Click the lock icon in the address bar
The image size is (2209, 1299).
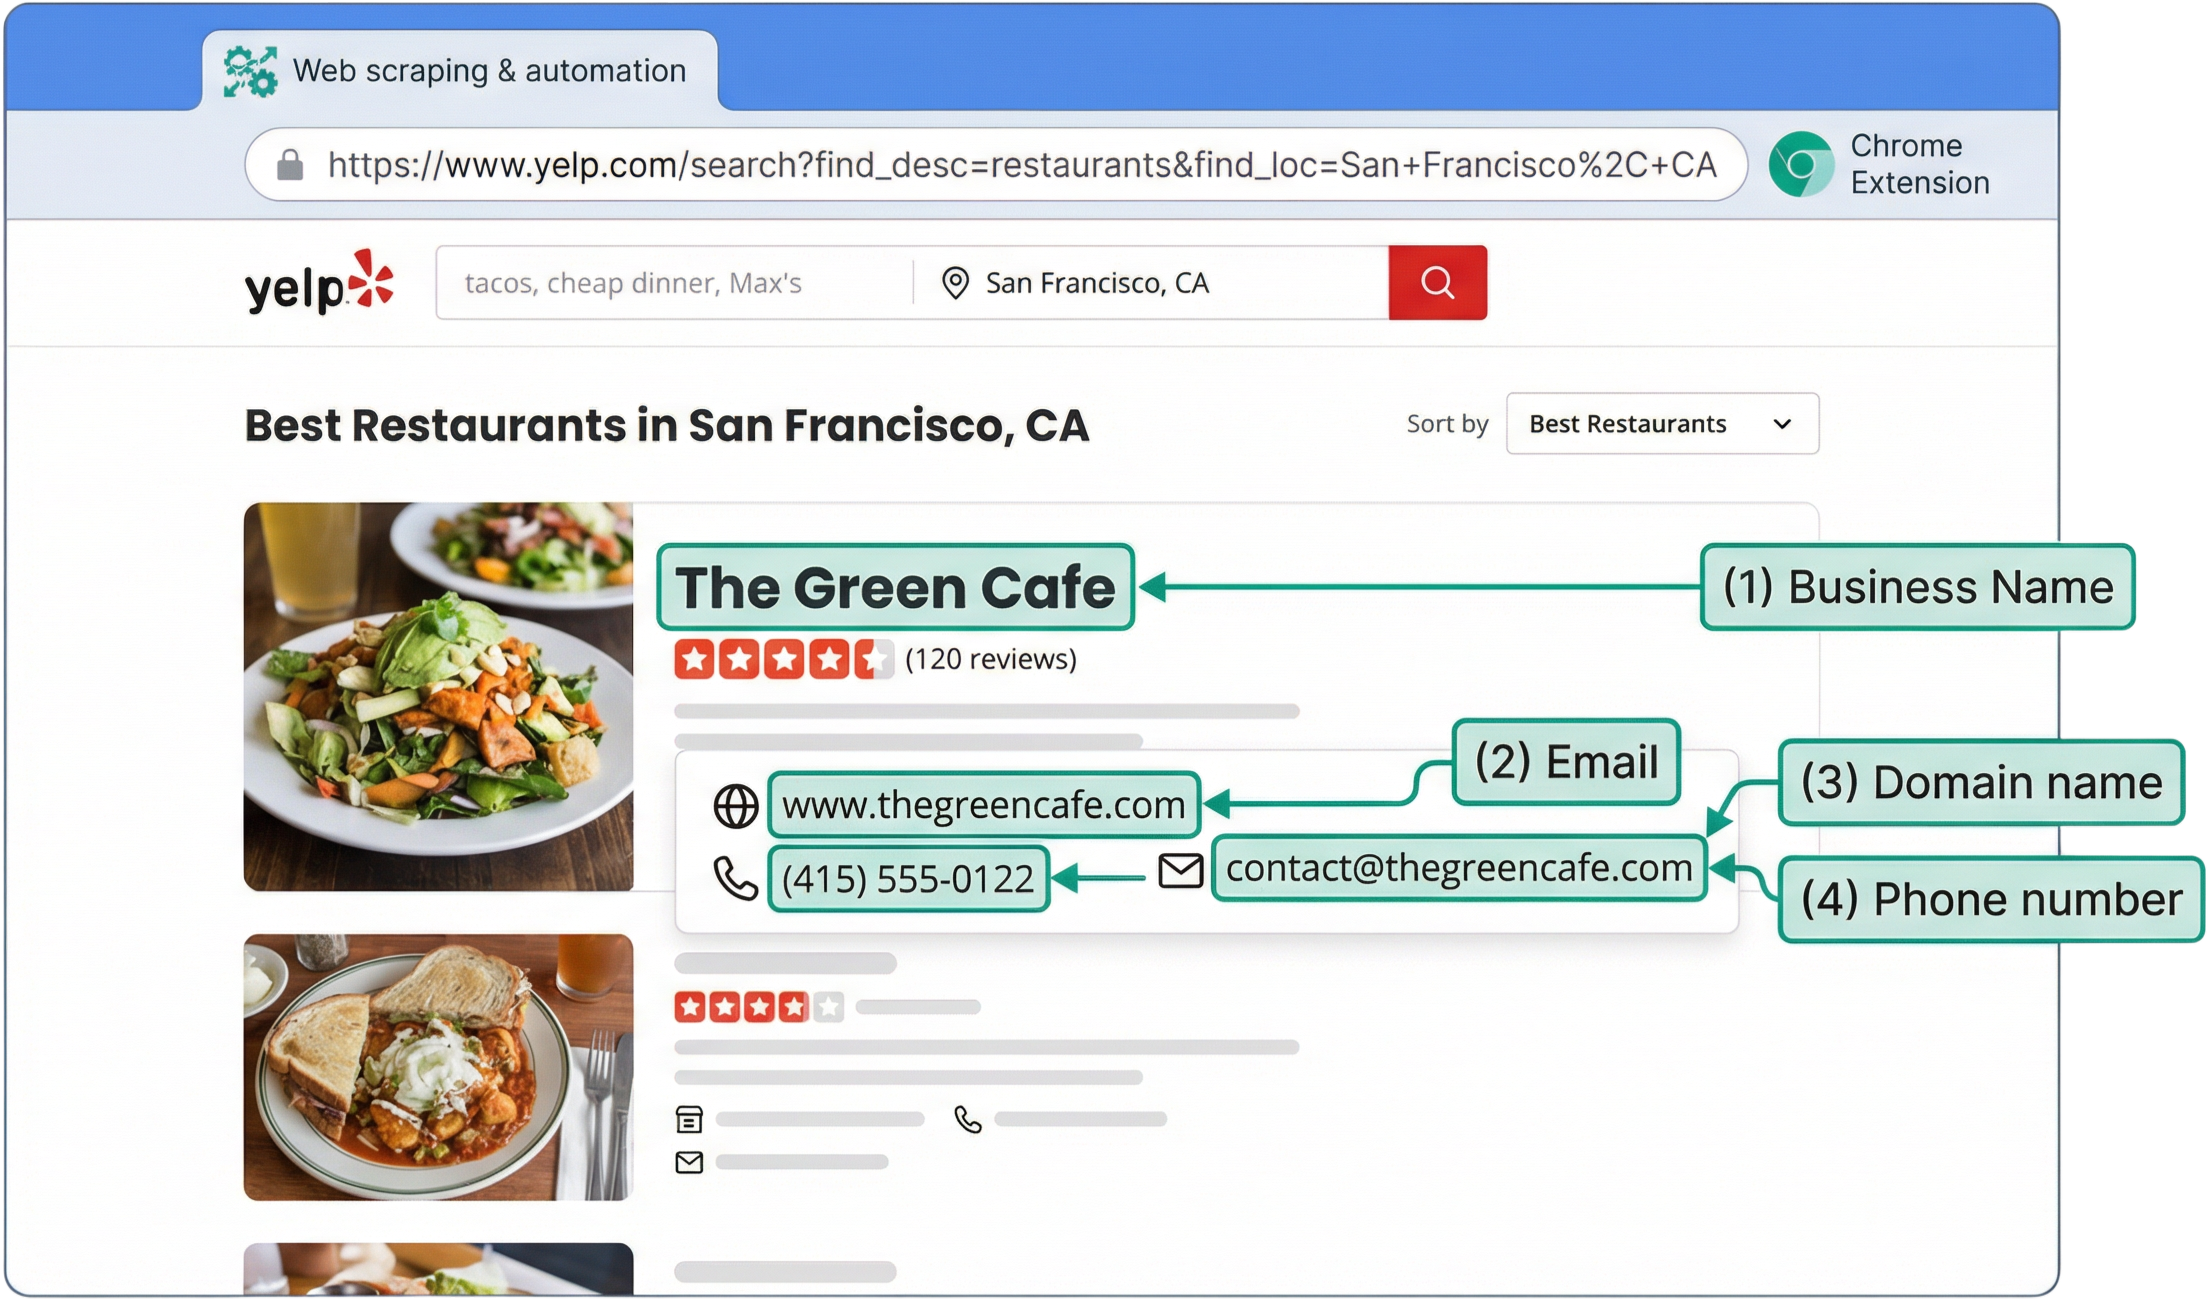[290, 165]
